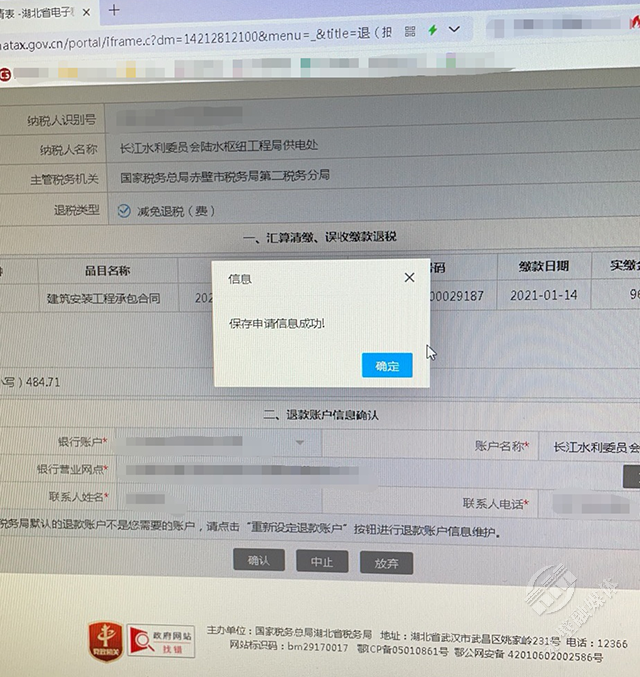Close the 湖北省电子 browser tab
This screenshot has width=640, height=677.
86,13
